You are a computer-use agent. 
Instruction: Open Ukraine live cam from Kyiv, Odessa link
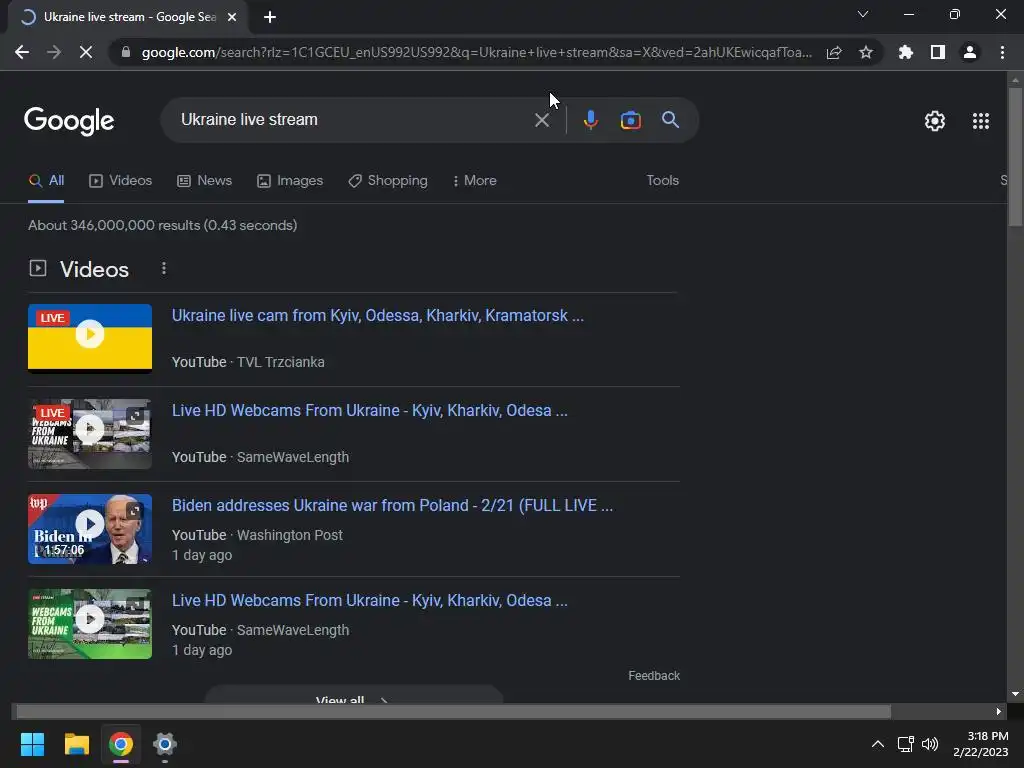377,315
